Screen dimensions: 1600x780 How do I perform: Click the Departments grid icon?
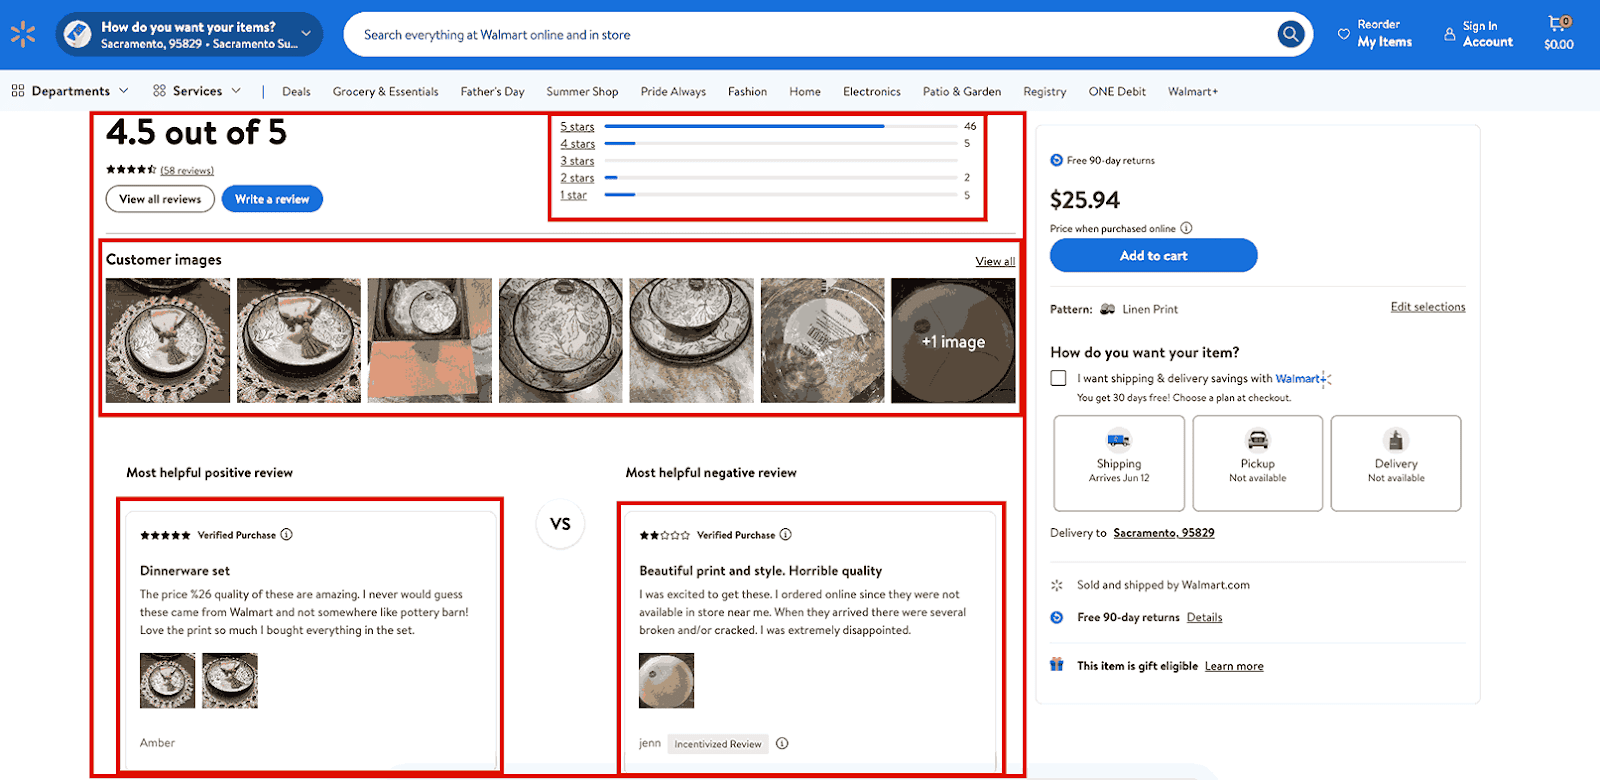pos(18,91)
